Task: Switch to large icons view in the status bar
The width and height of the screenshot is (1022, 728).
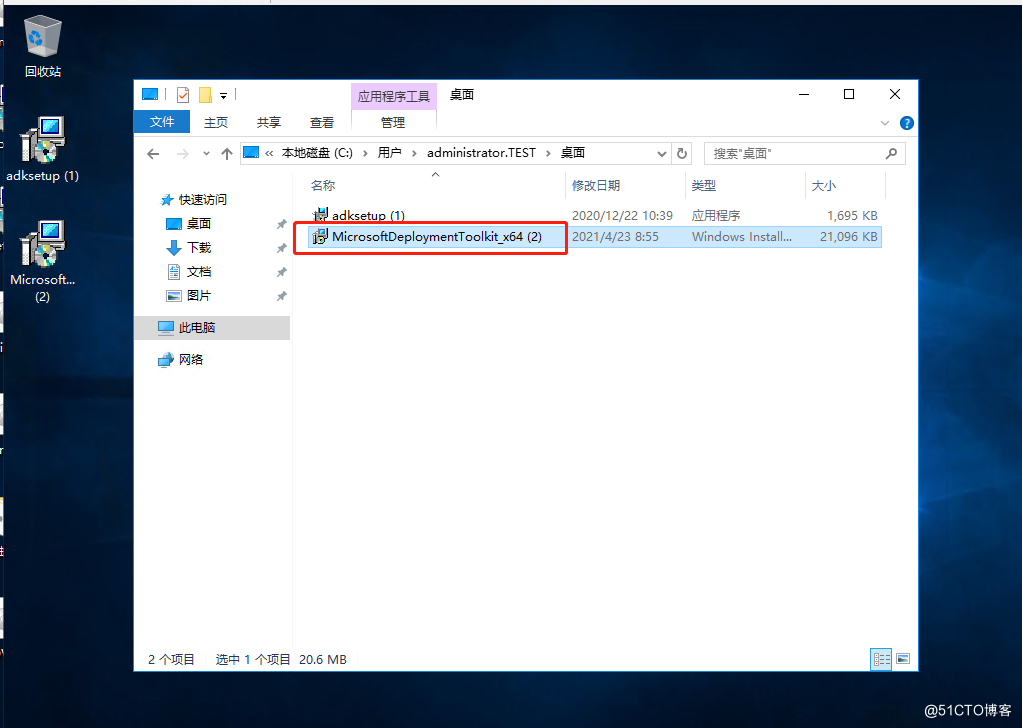Action: tap(903, 659)
